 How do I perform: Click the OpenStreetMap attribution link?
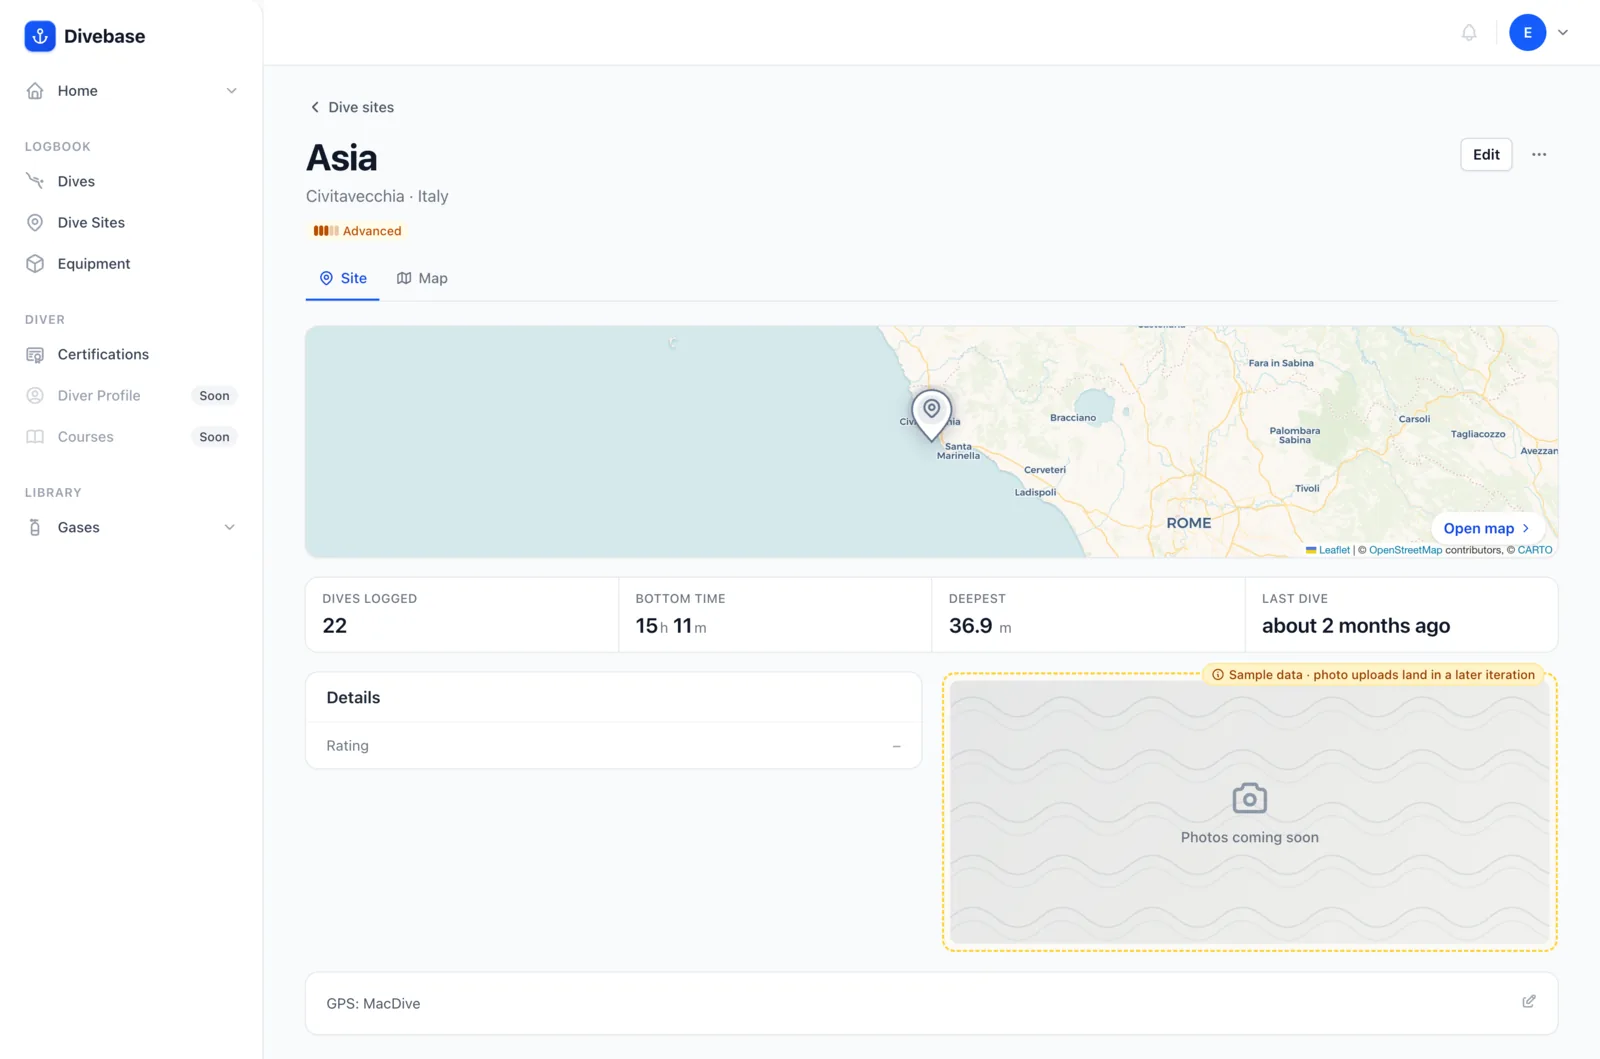[1405, 550]
